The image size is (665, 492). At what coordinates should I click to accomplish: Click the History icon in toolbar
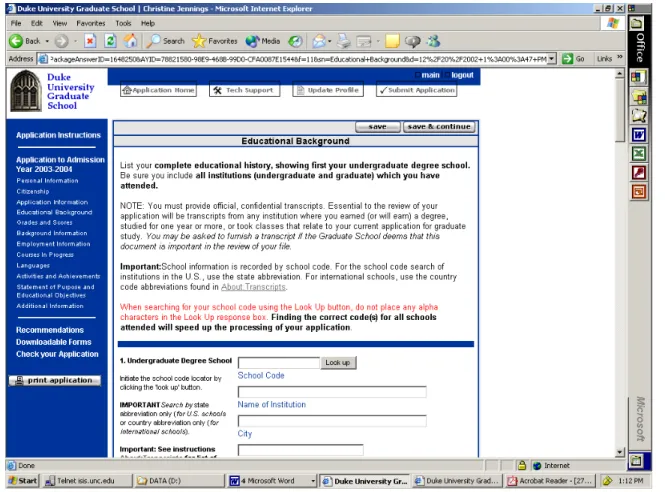(x=295, y=41)
